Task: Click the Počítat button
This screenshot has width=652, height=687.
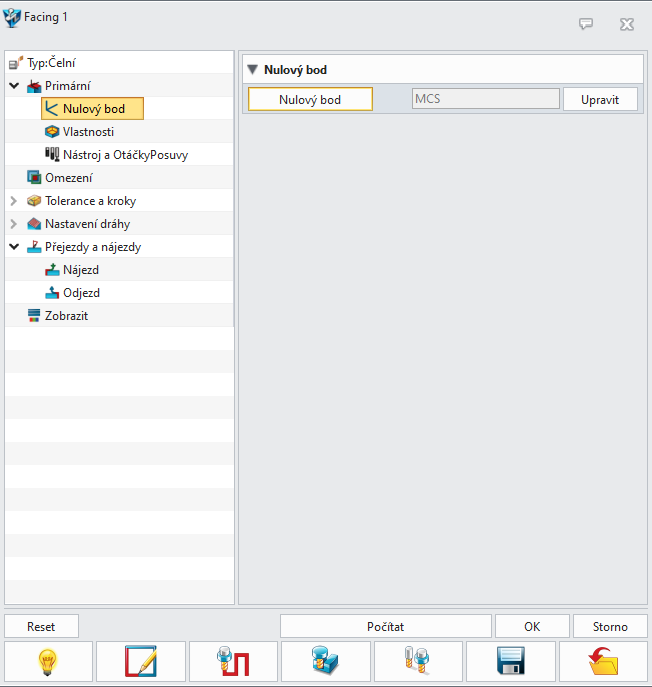Action: click(x=386, y=627)
